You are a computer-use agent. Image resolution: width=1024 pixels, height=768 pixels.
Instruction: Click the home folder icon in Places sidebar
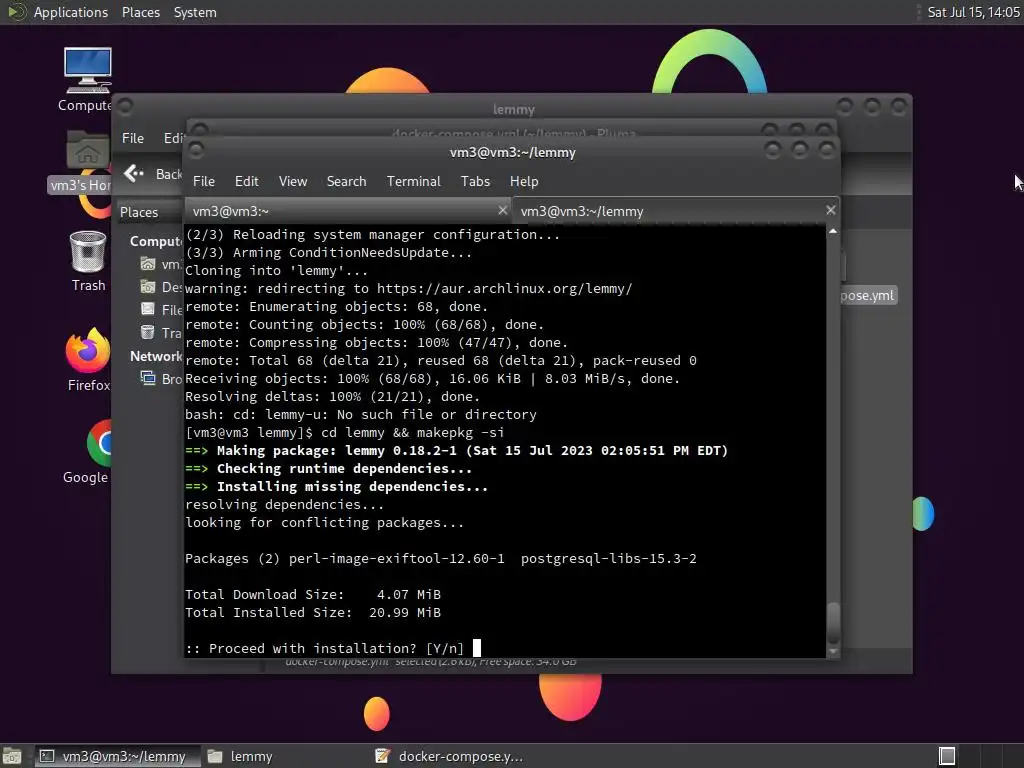tap(148, 264)
